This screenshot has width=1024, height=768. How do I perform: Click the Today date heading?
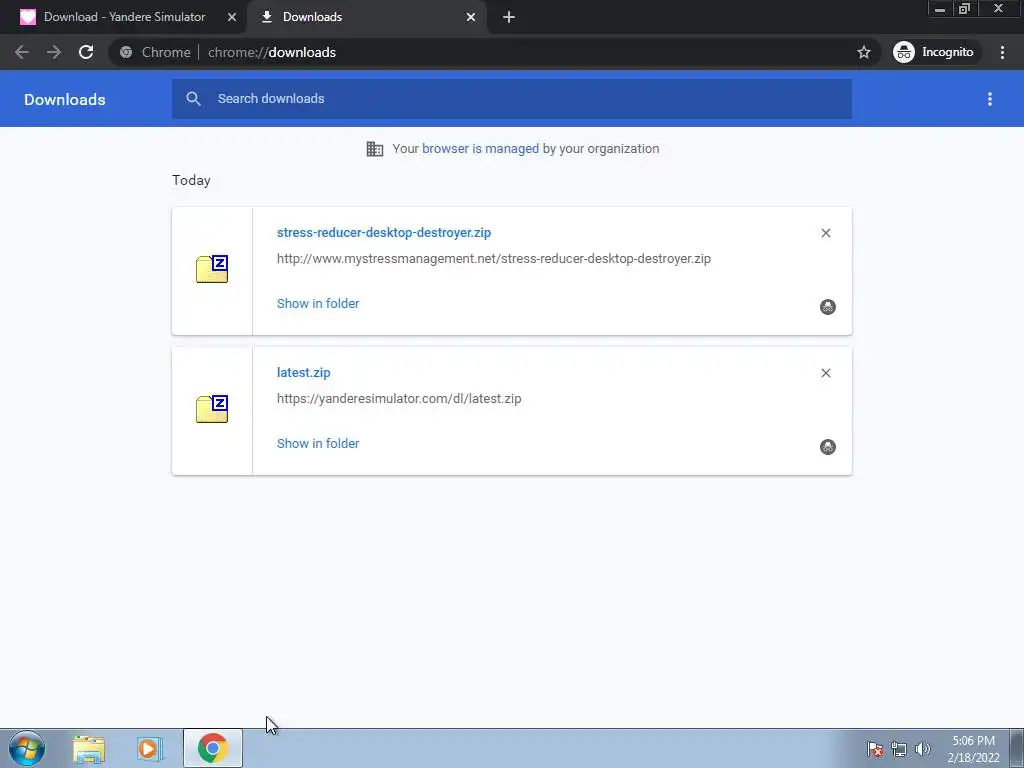pyautogui.click(x=191, y=180)
